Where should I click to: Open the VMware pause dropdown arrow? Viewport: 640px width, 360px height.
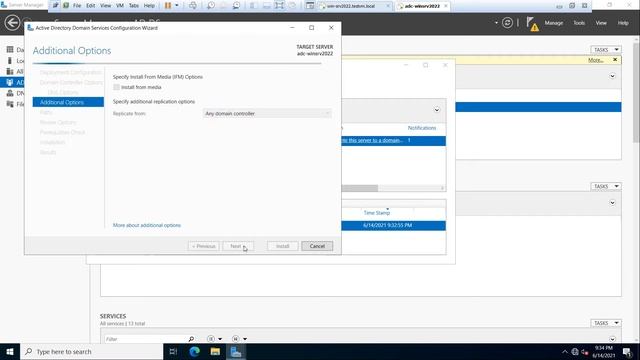(177, 6)
